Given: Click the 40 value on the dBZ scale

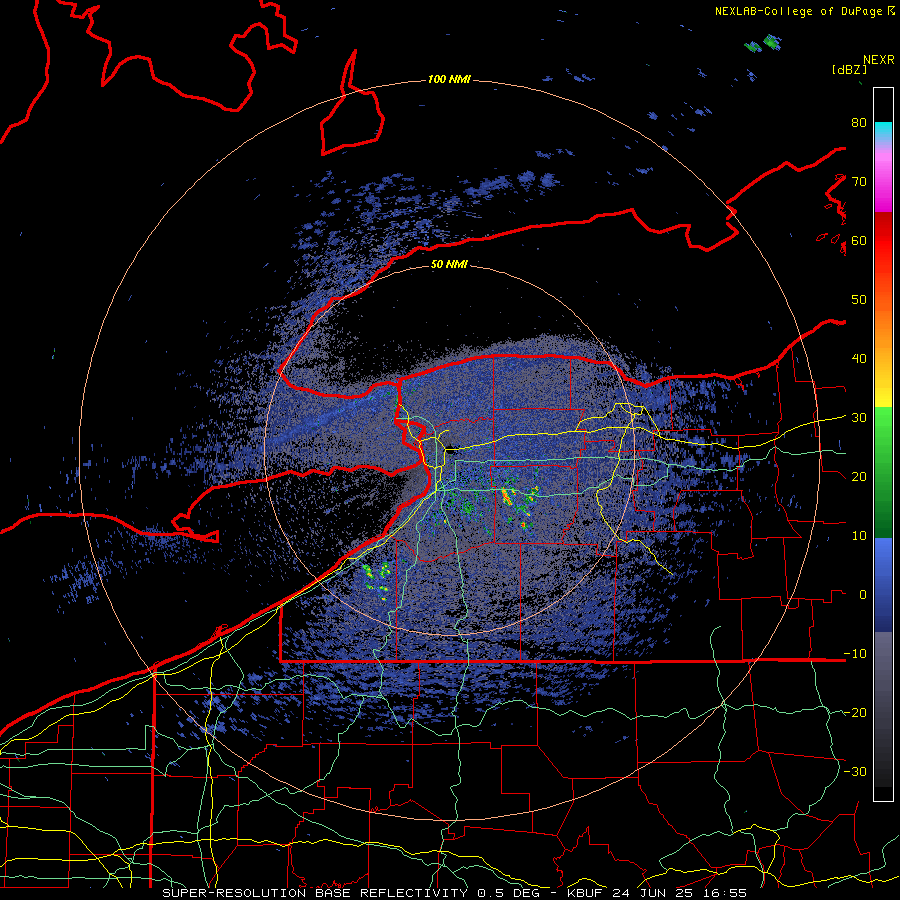Looking at the screenshot, I should tap(859, 359).
